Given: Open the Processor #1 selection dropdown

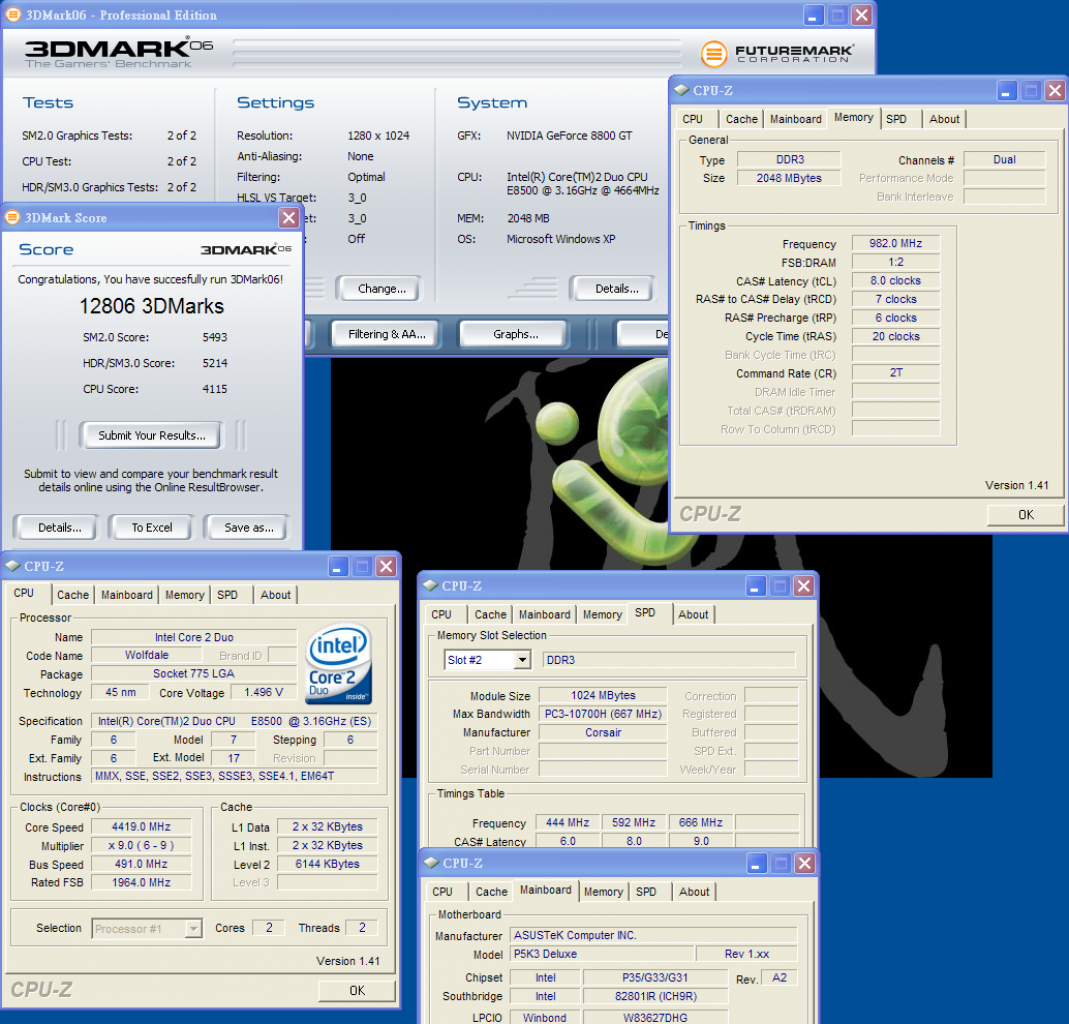Looking at the screenshot, I should tap(194, 929).
